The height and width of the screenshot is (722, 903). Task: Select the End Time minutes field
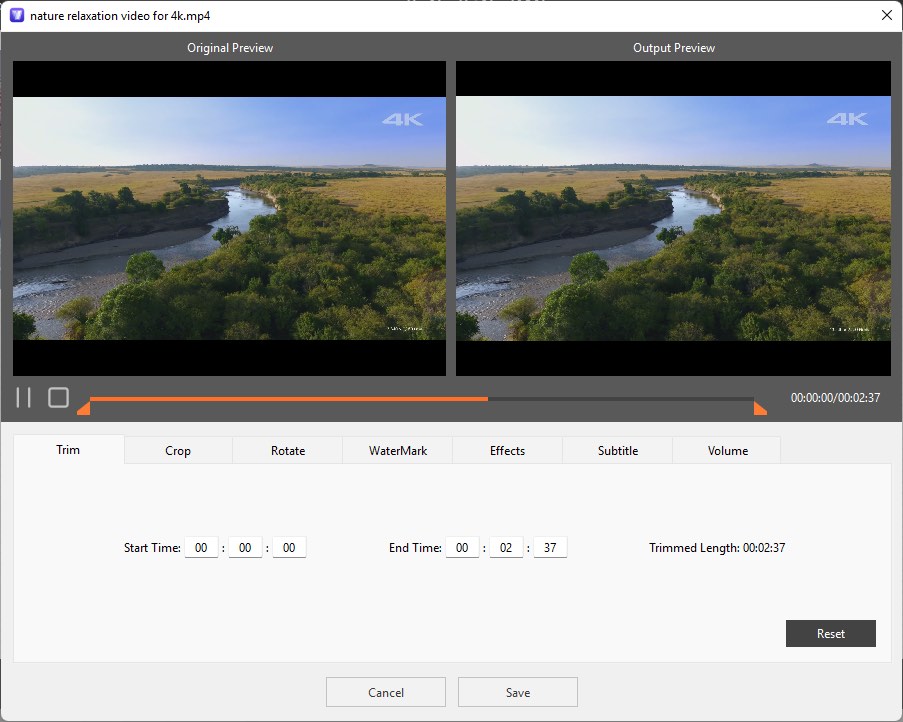[506, 547]
